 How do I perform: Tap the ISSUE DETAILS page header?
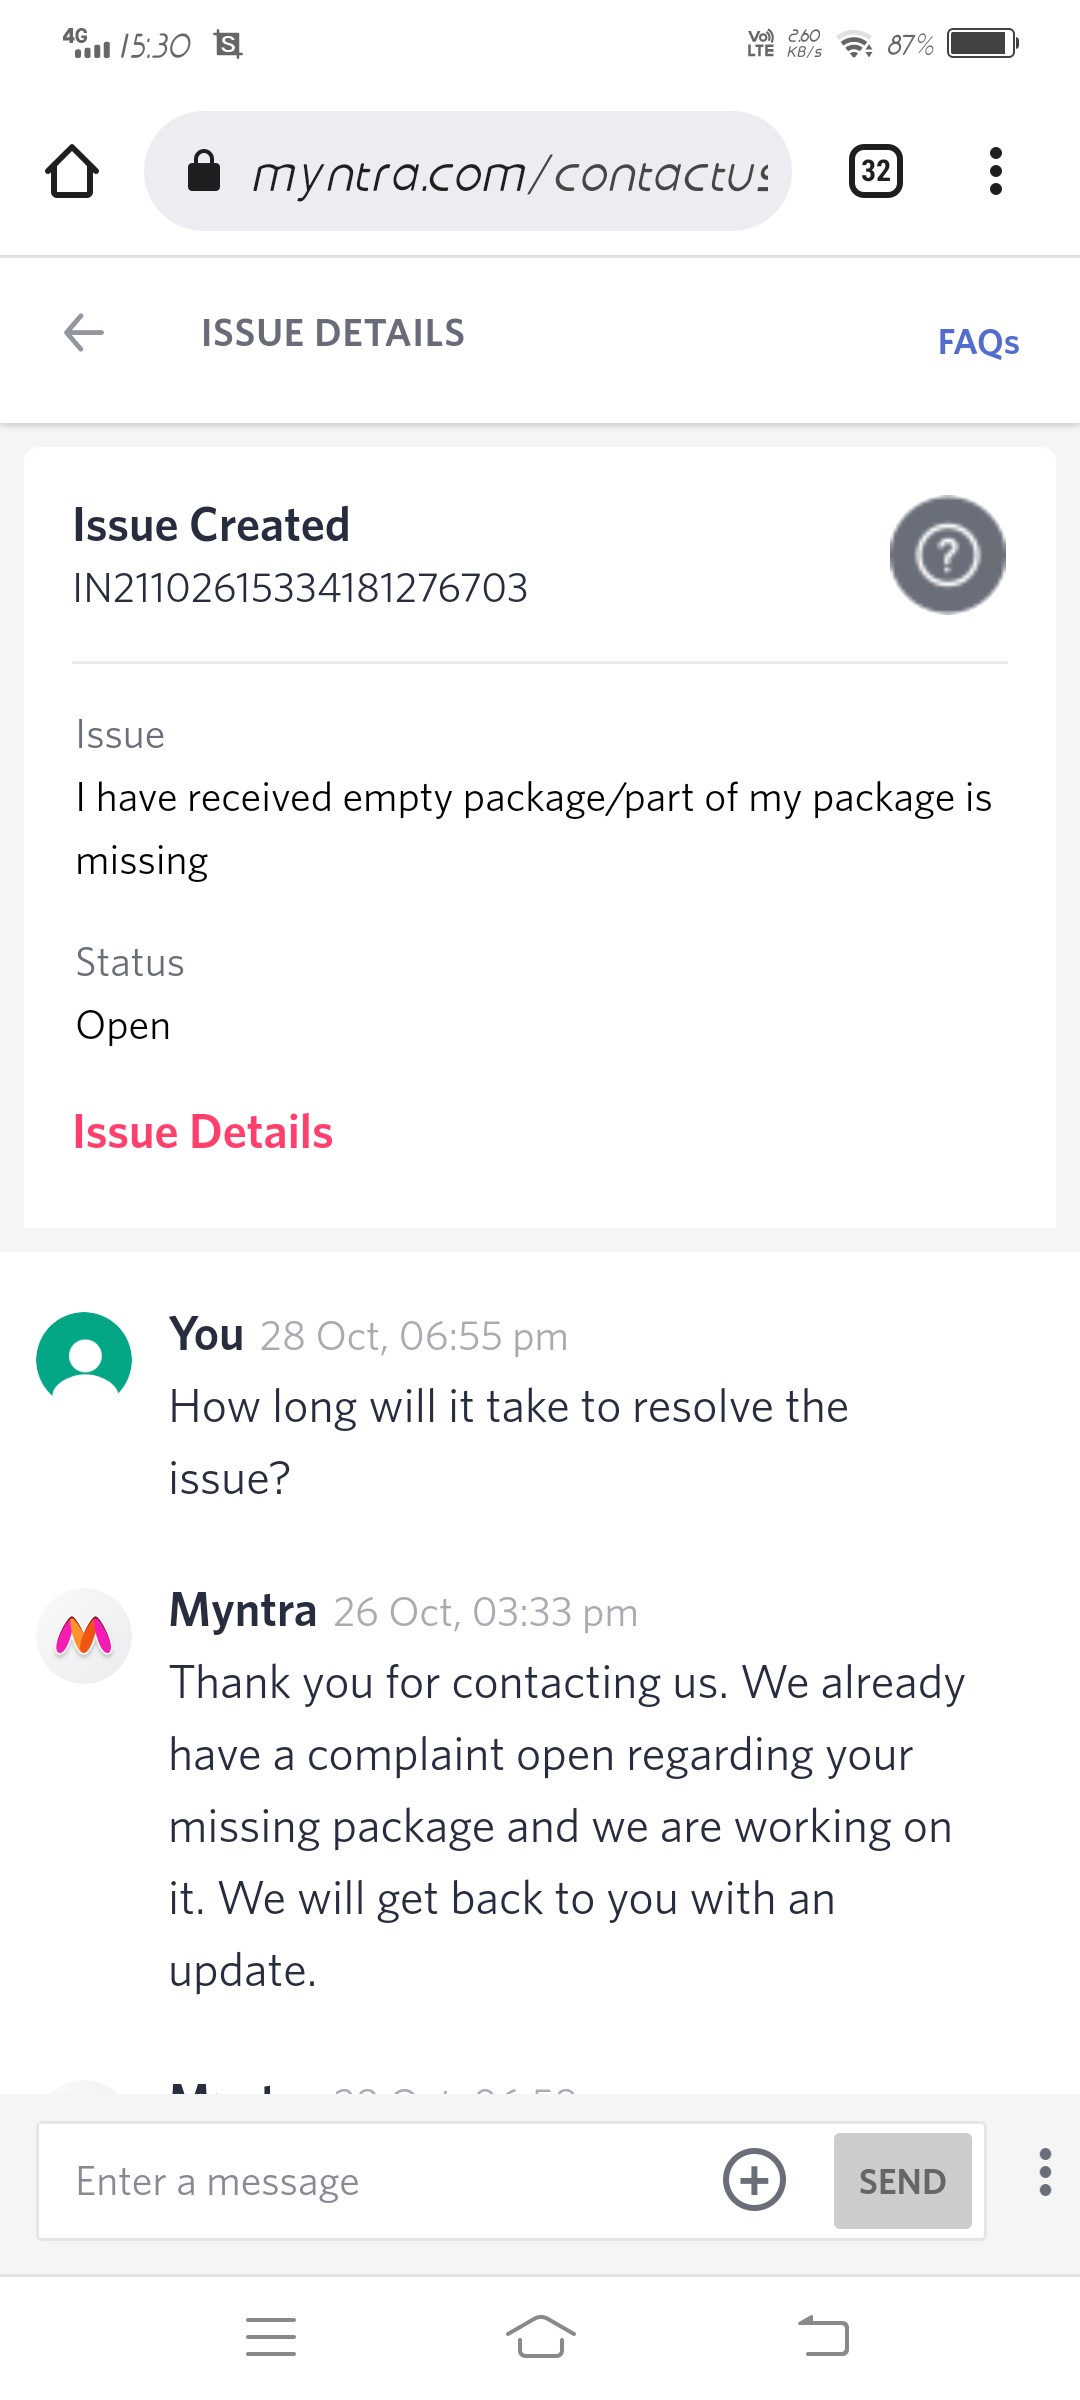(333, 333)
